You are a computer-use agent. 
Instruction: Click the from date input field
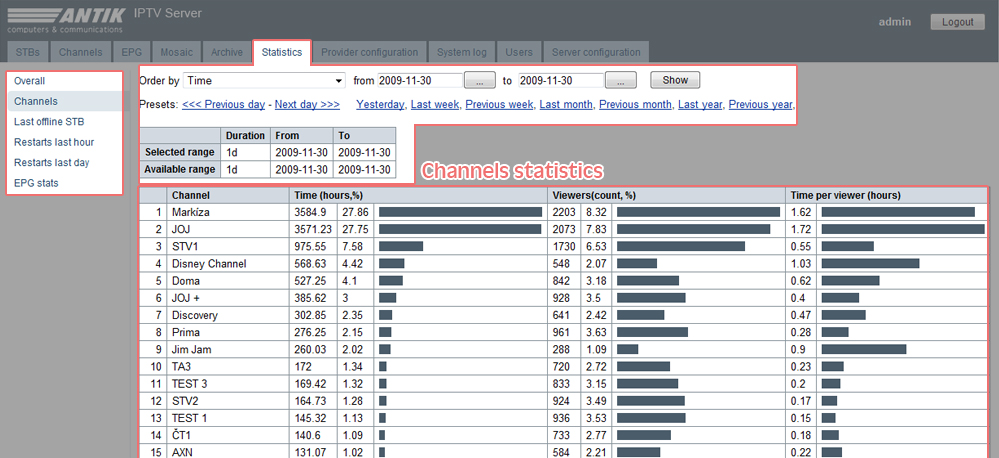[x=420, y=81]
